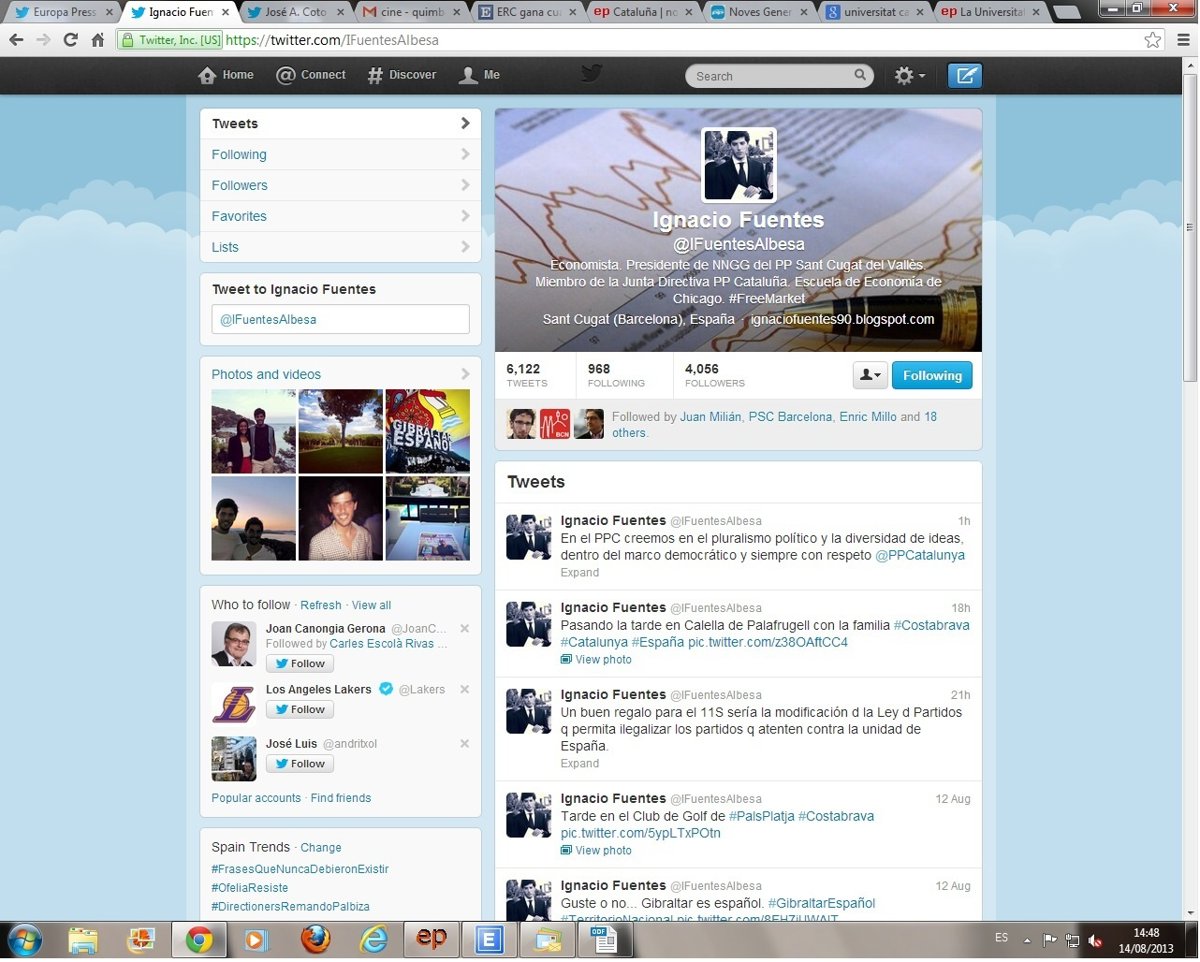Open the settings gear dropdown
1200x962 pixels.
[908, 76]
